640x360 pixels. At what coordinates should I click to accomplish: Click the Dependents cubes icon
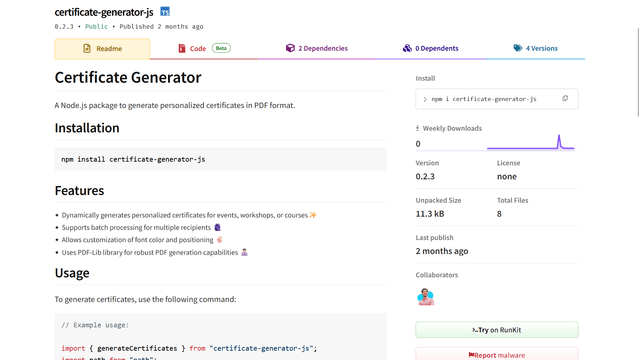(x=407, y=48)
